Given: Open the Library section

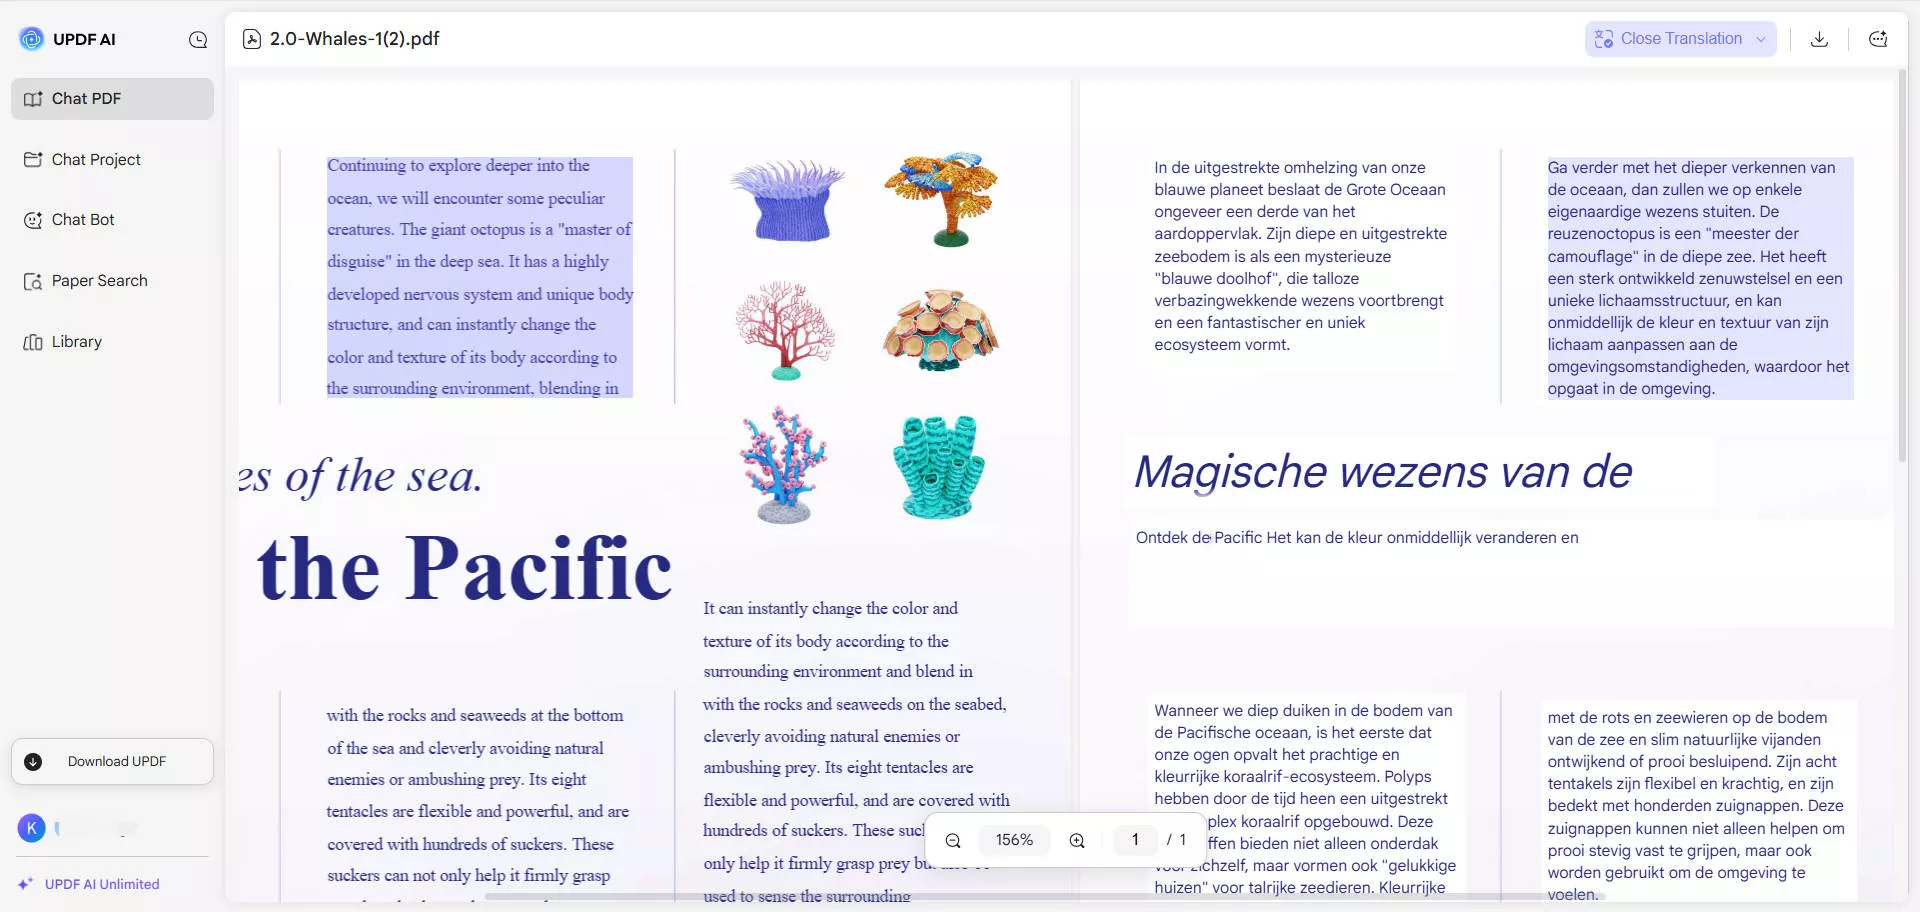Looking at the screenshot, I should tap(76, 342).
